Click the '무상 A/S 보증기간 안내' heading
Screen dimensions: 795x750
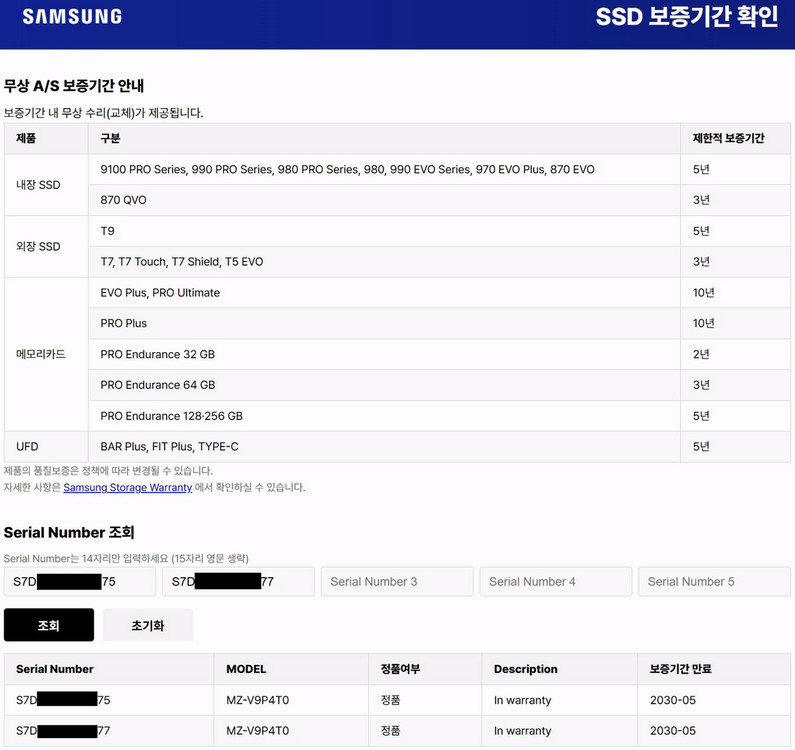pos(74,86)
